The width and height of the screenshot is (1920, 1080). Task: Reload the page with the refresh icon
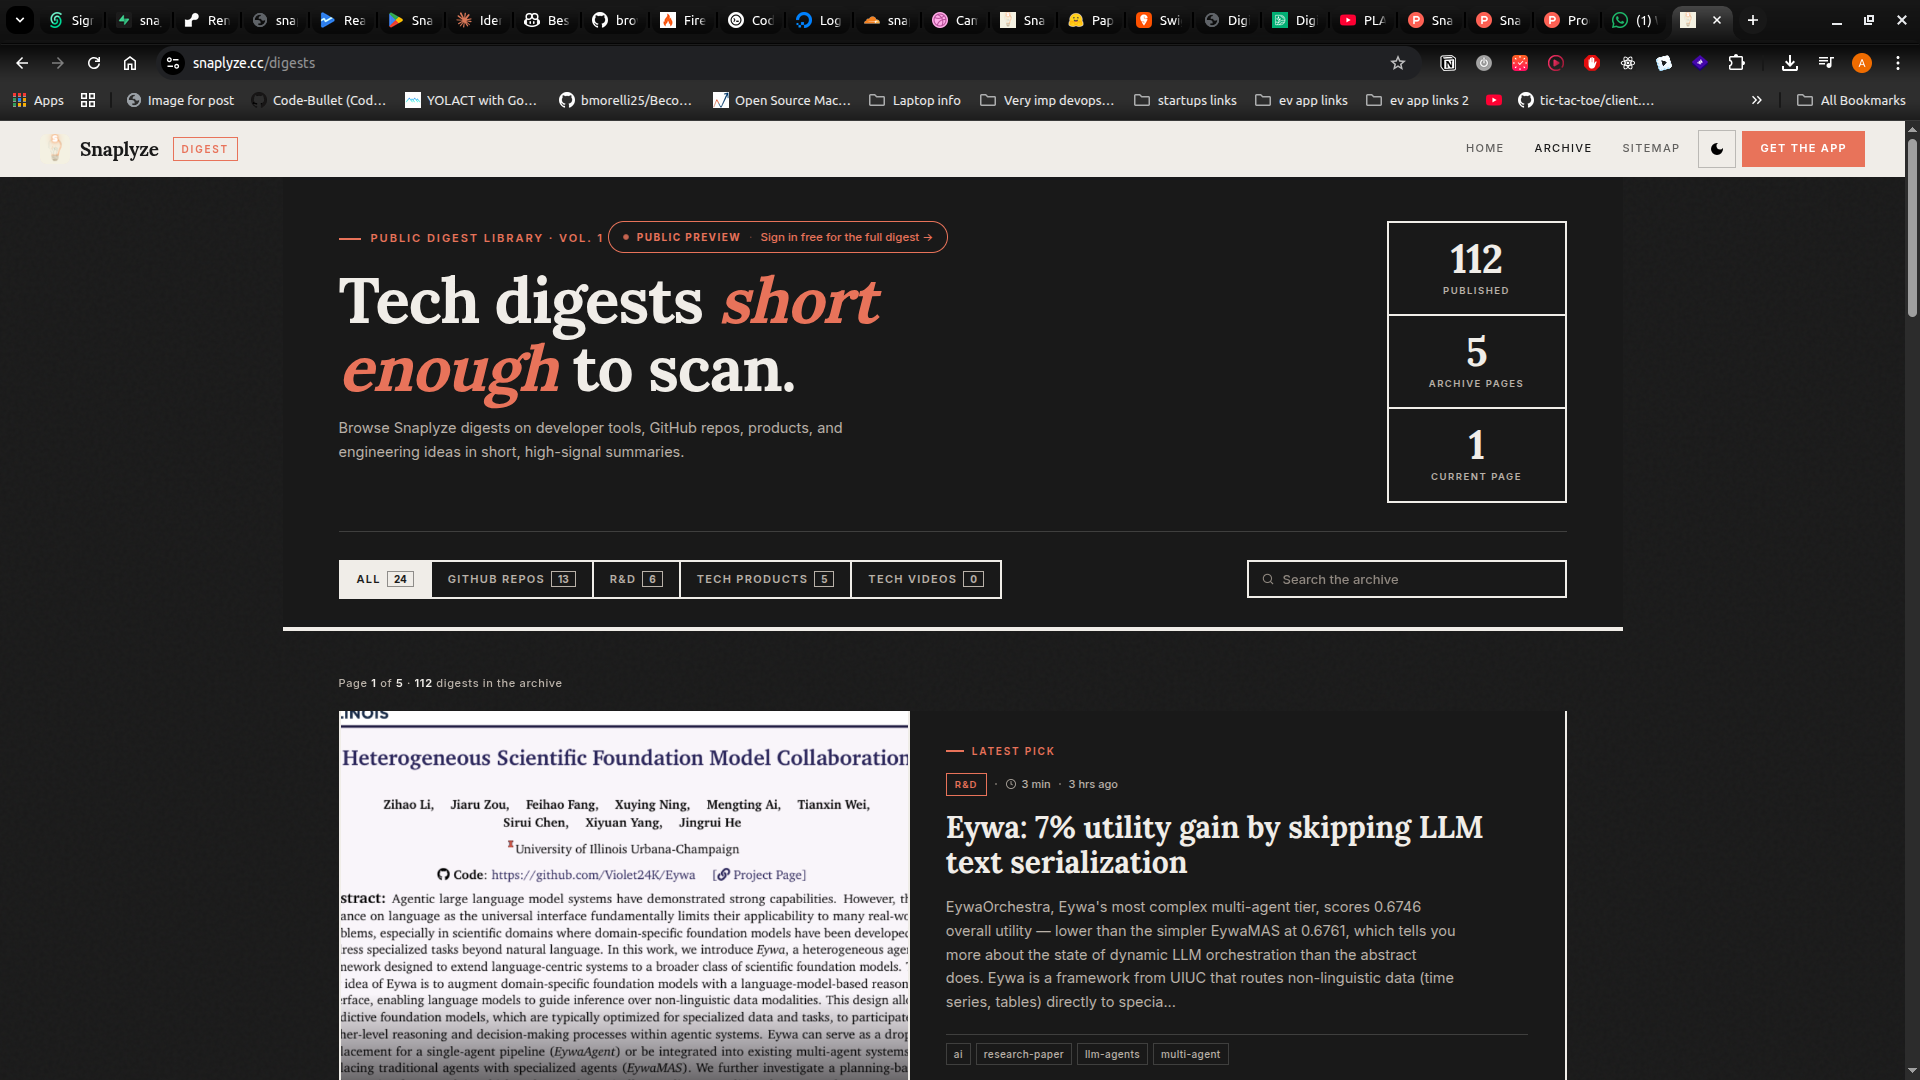[94, 63]
